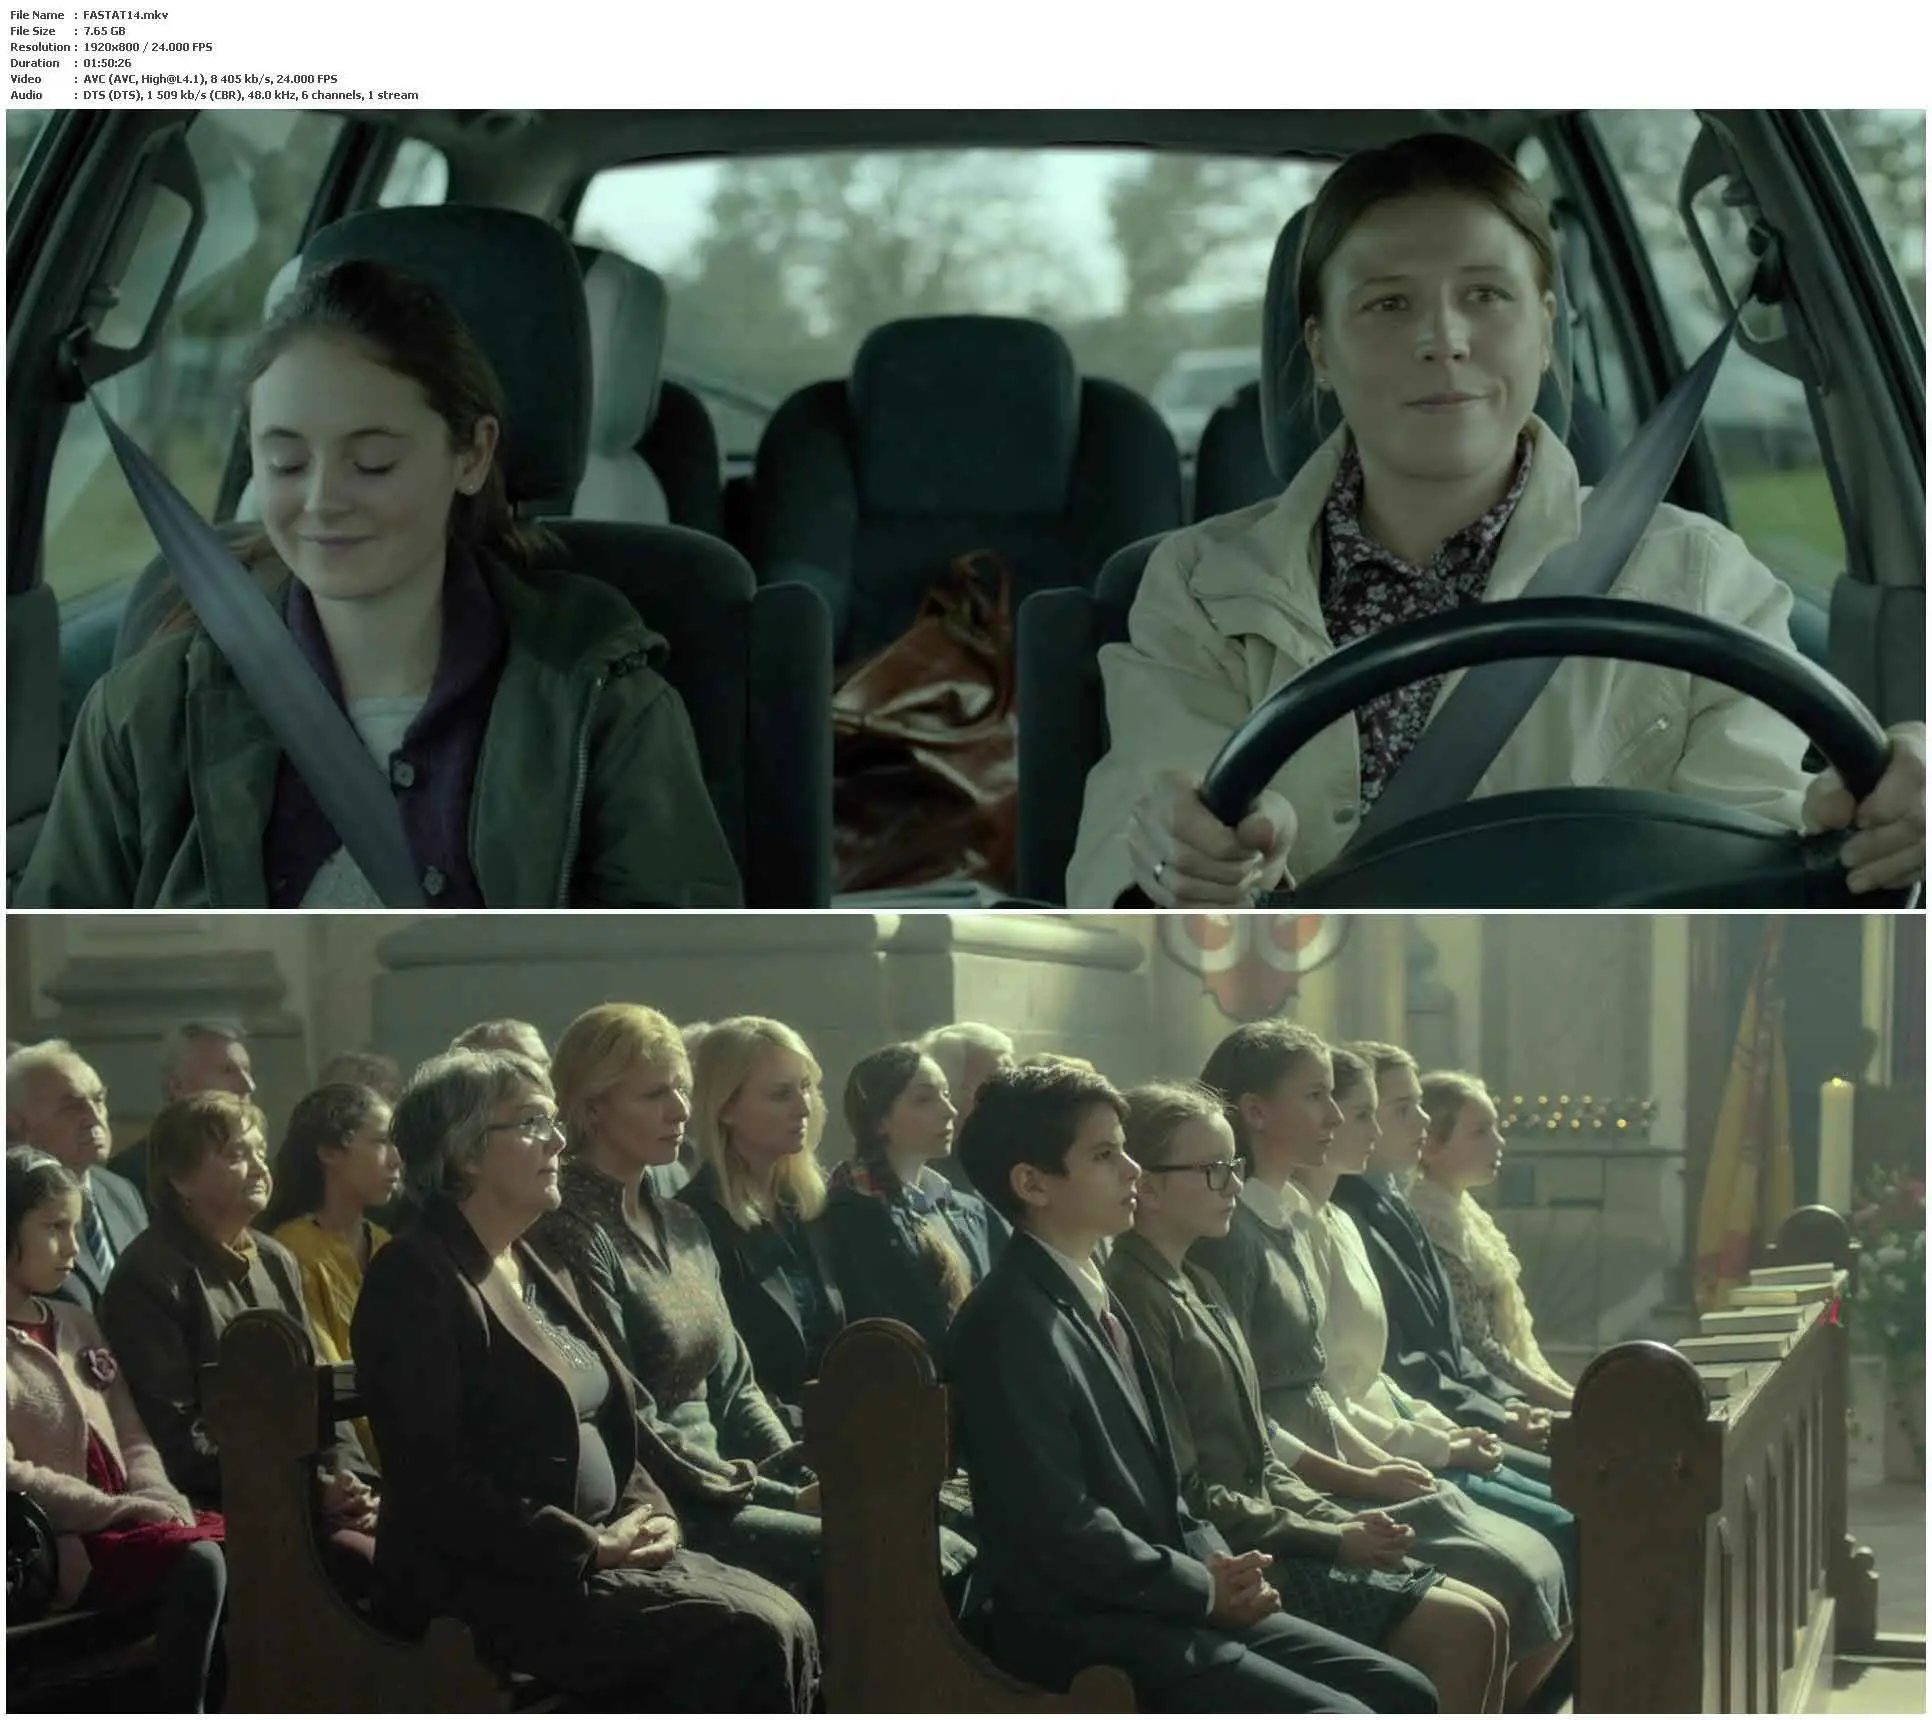Screen dimensions: 1932x1720
Task: Select the AVC video codec details line
Action: (210, 79)
